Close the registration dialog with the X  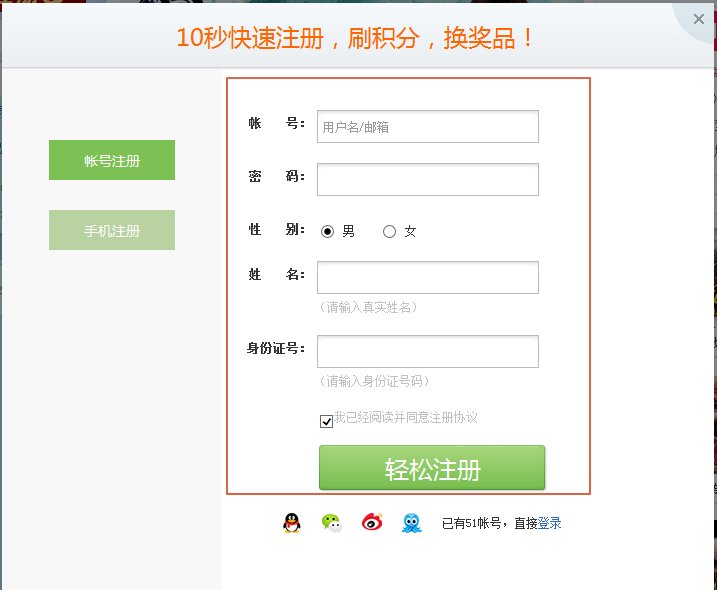[699, 19]
